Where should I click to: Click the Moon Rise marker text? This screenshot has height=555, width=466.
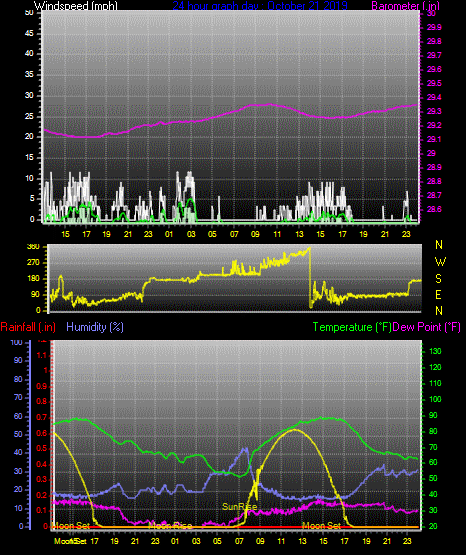point(170,525)
